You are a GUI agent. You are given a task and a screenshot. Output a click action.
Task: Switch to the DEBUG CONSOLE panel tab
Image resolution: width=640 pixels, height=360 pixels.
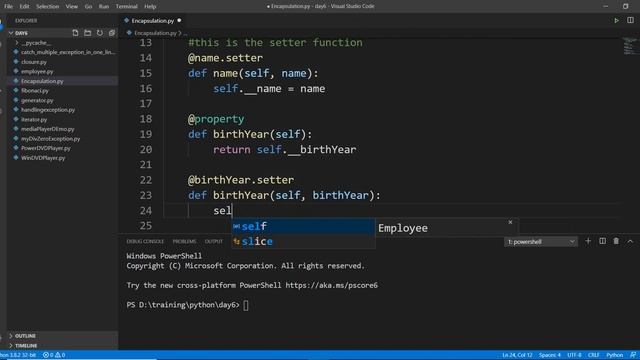pos(145,241)
